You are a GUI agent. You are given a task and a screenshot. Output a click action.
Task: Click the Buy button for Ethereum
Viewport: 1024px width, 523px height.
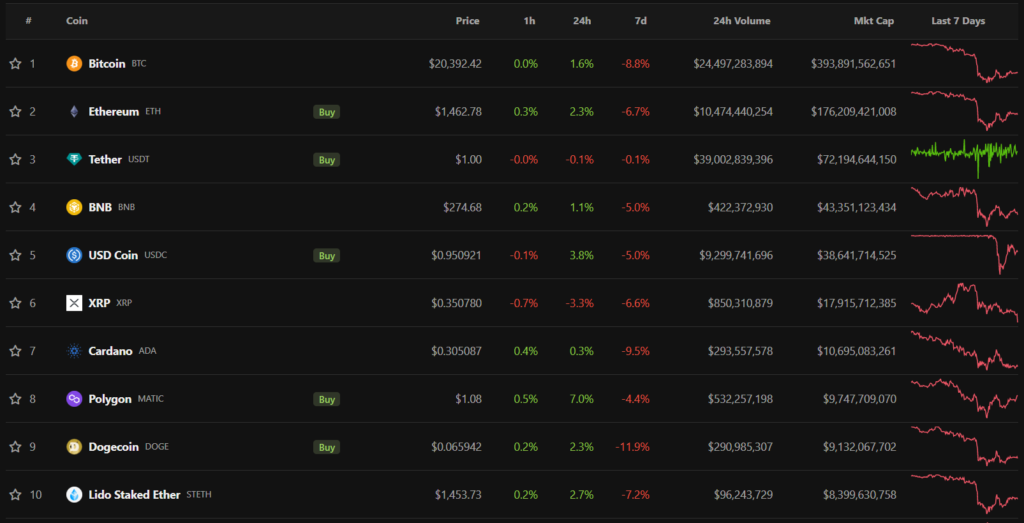[x=327, y=112]
